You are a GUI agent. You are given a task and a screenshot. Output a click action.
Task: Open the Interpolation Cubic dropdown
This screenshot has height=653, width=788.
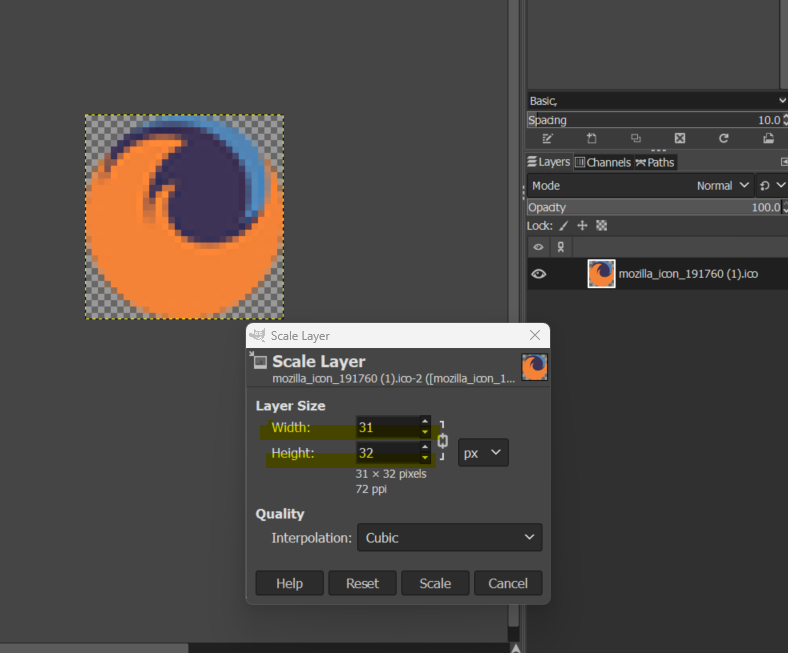[x=449, y=537]
